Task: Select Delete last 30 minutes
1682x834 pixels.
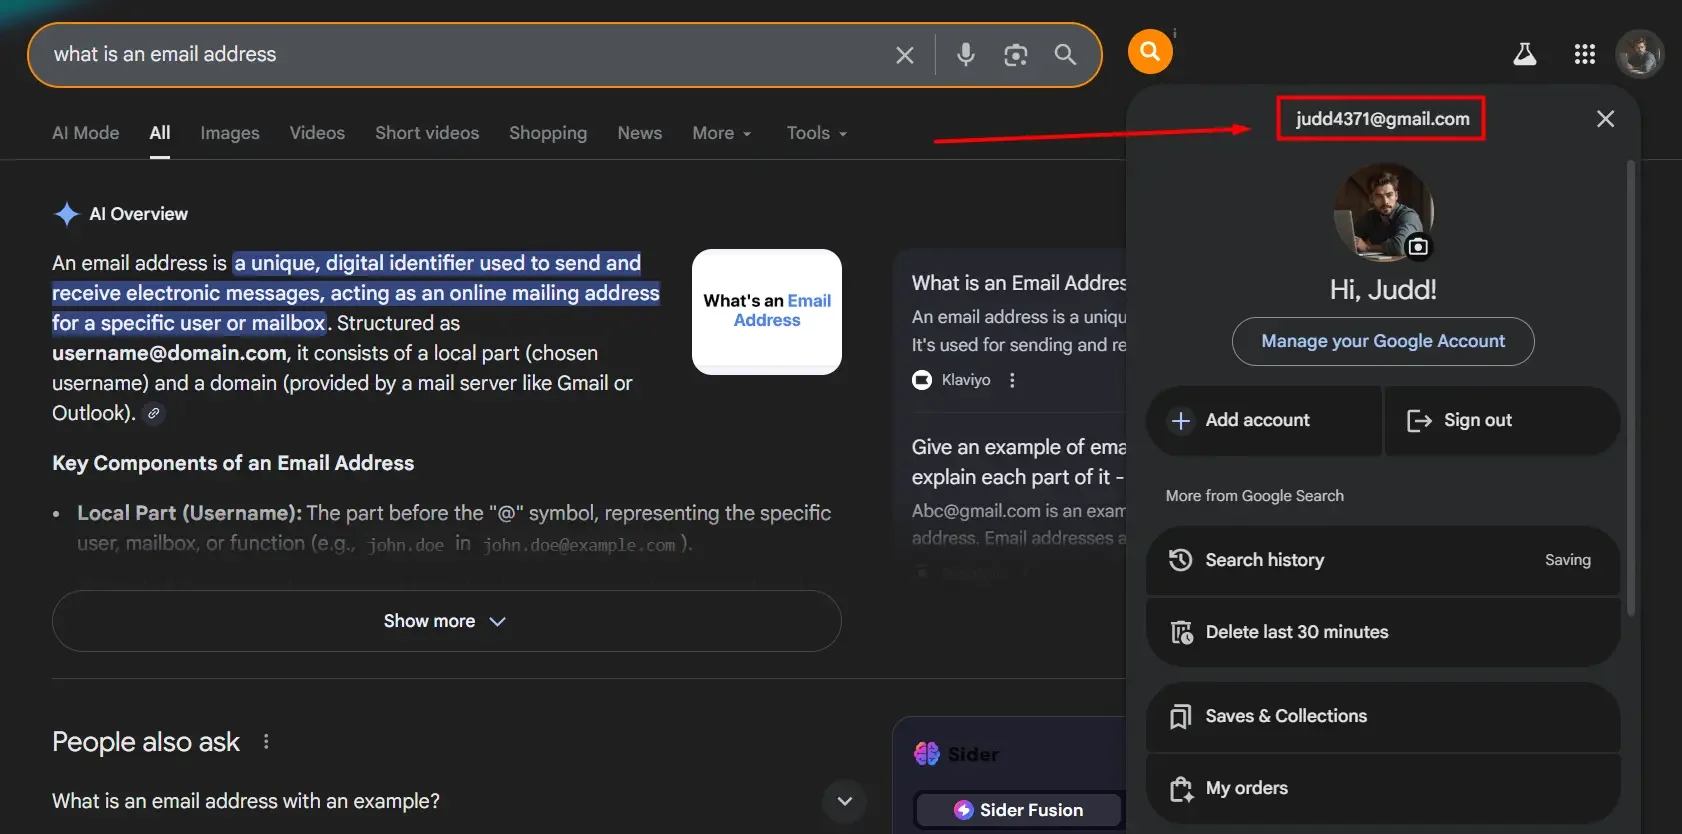Action: pos(1383,632)
